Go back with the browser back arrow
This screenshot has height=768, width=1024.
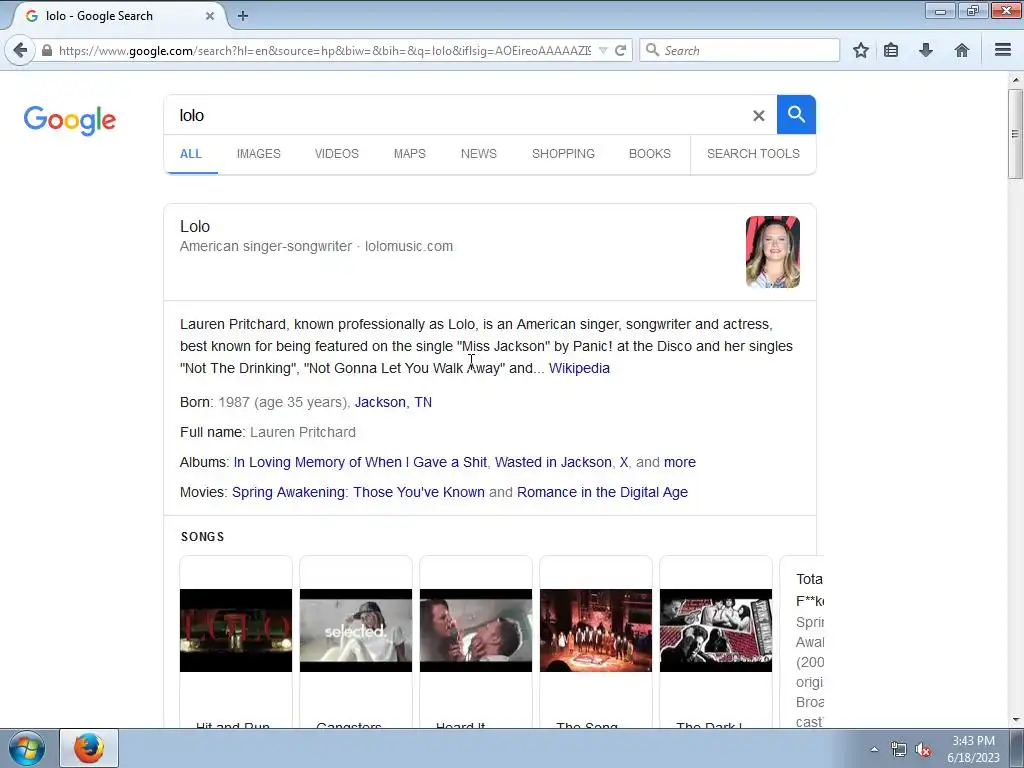click(x=20, y=50)
